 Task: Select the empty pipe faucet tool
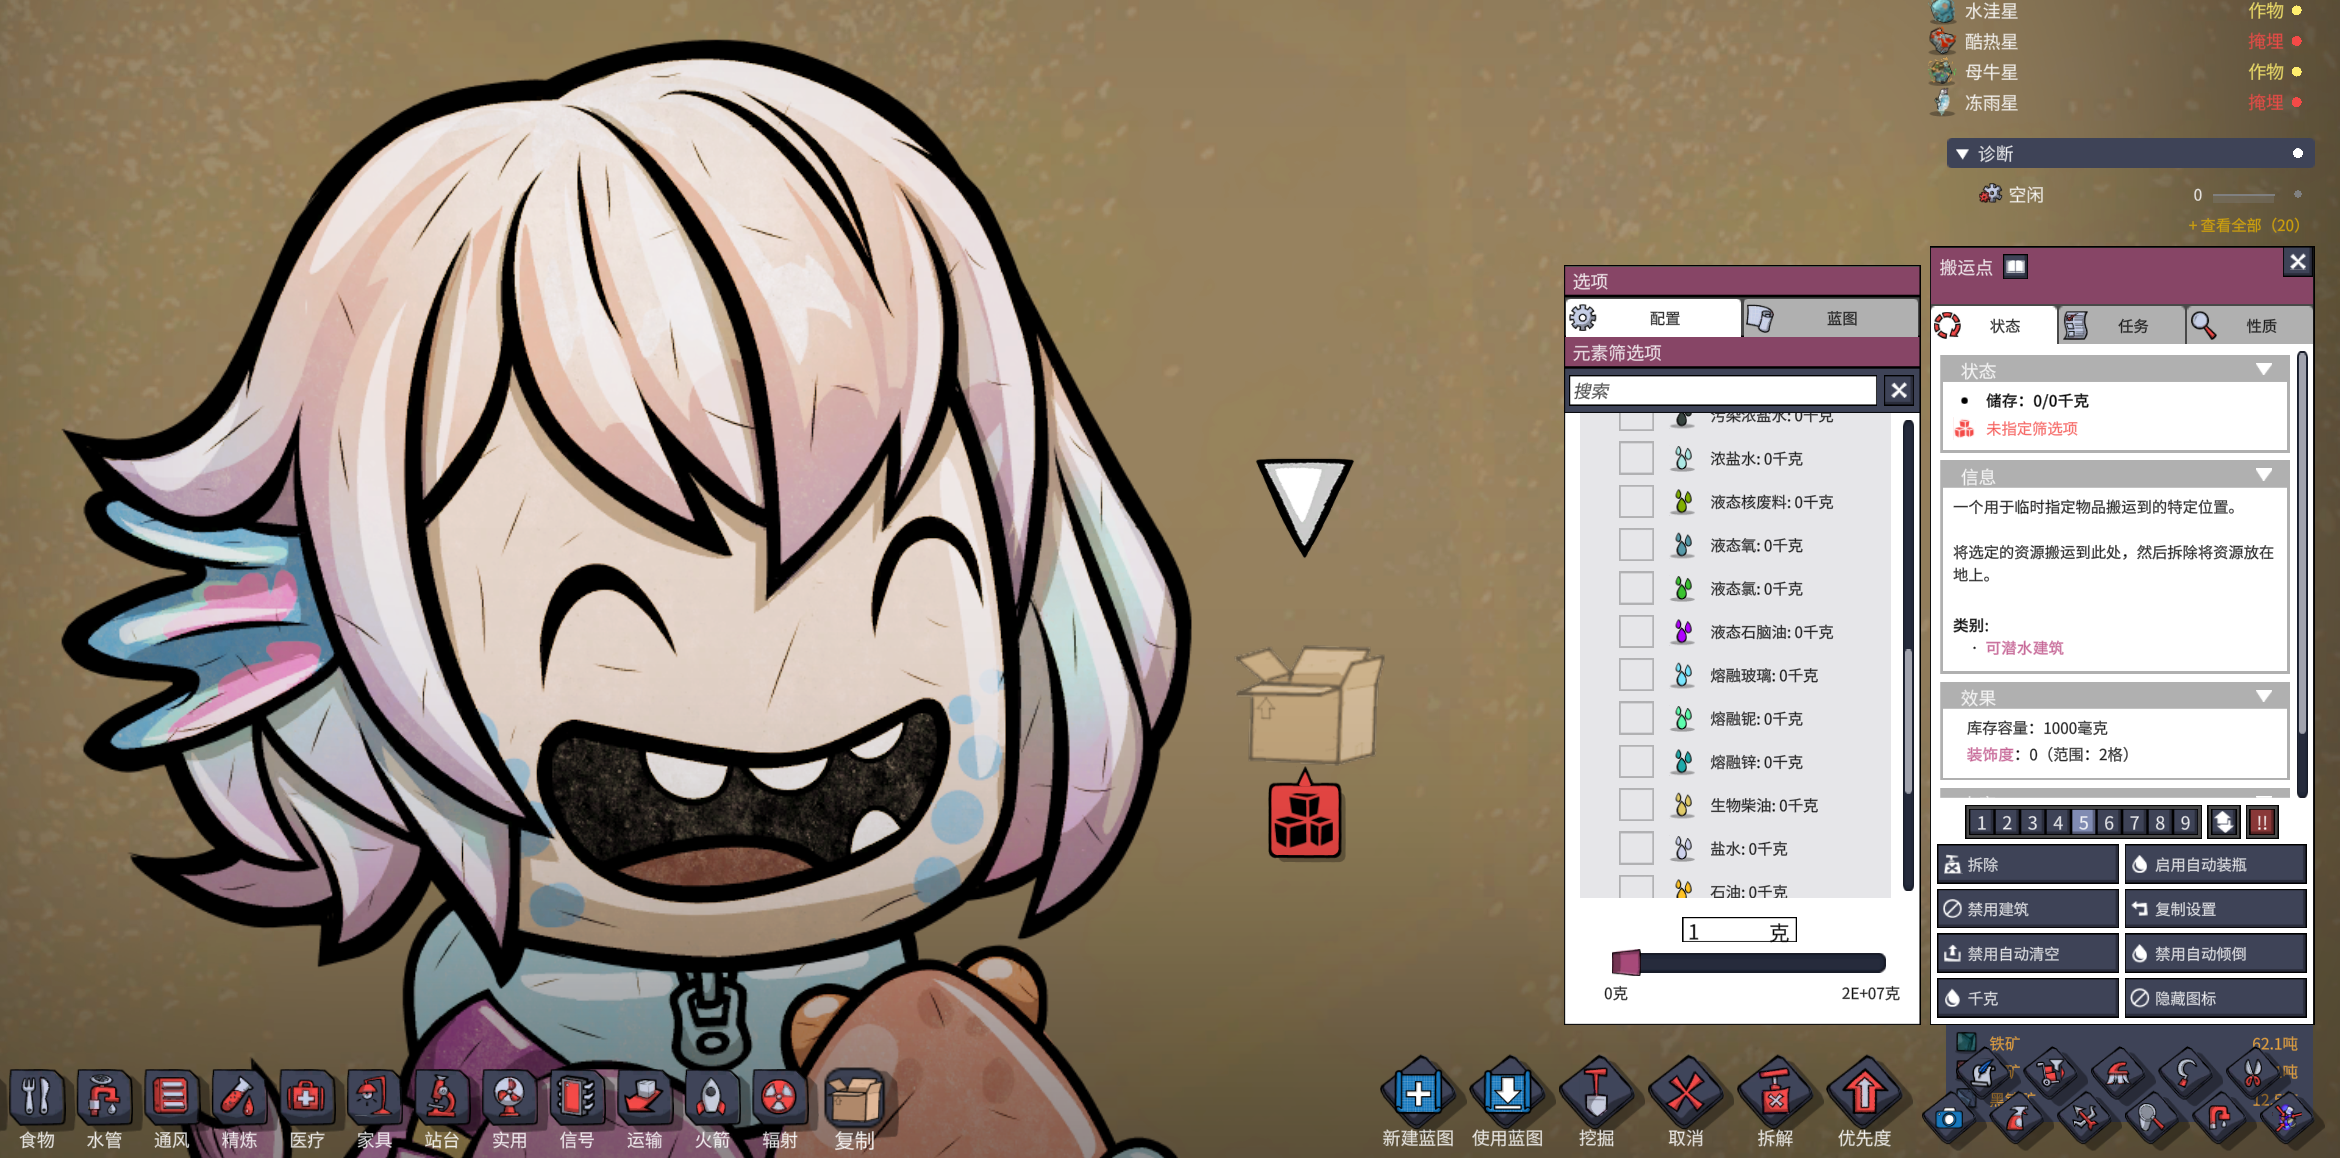tap(2219, 1118)
